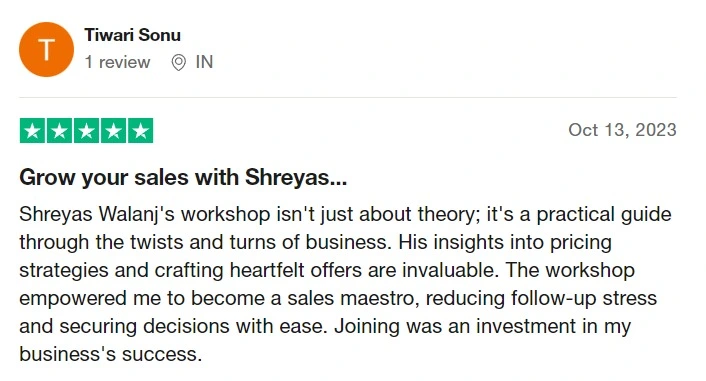
Task: Open review title Grow your sales with Shreyas
Action: pyautogui.click(x=183, y=177)
